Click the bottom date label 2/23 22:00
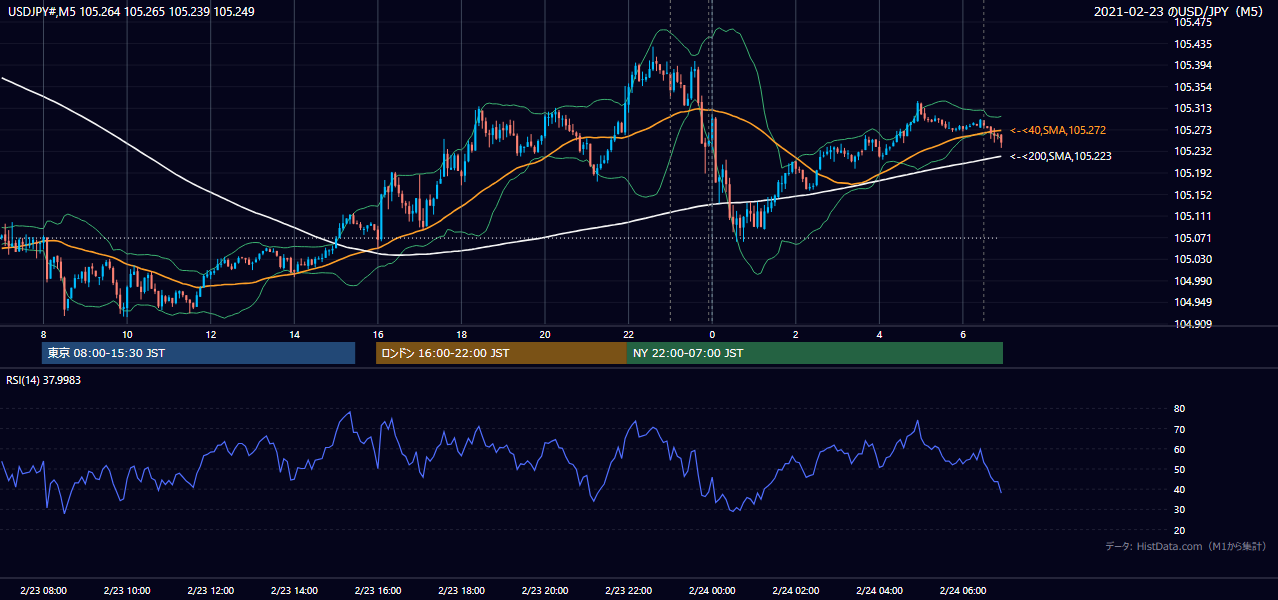The image size is (1278, 600). pos(628,591)
